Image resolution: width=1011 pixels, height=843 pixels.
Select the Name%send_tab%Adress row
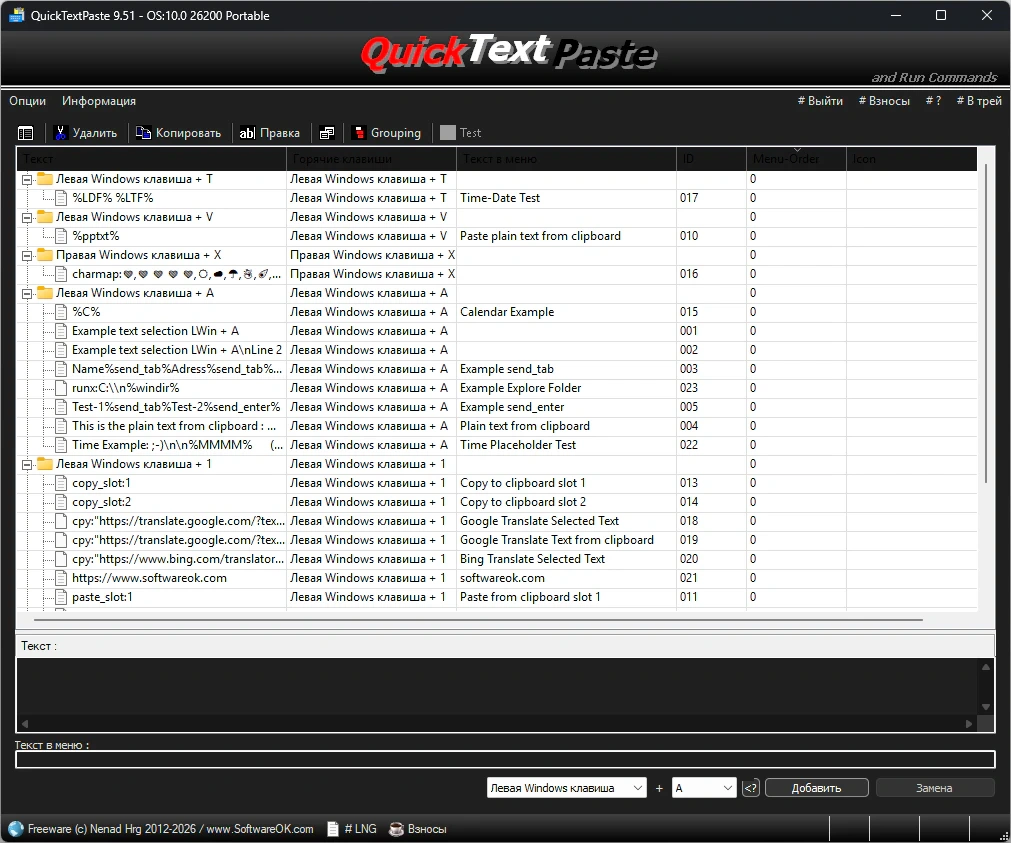pyautogui.click(x=496, y=369)
